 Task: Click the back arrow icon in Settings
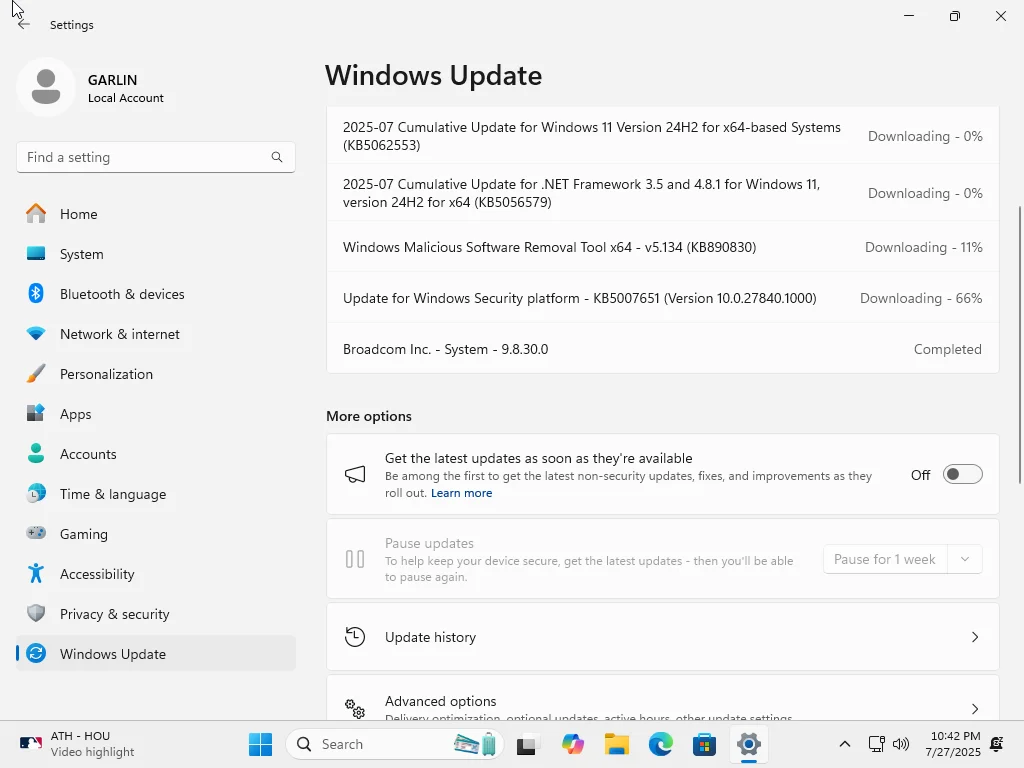[24, 25]
